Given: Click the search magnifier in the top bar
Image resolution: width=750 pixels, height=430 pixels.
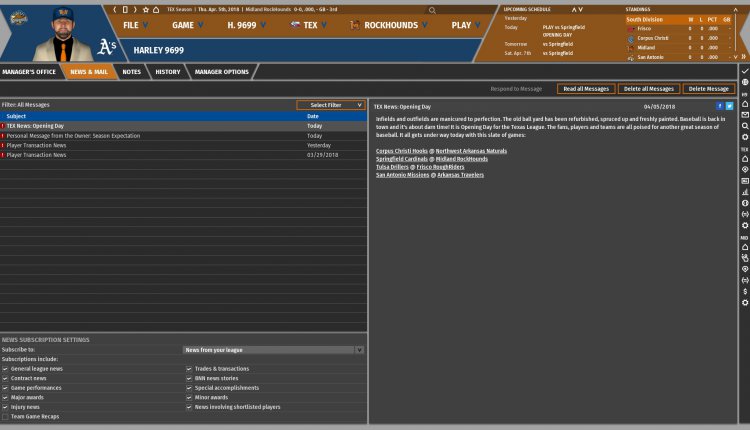Looking at the screenshot, I should pyautogui.click(x=431, y=9).
